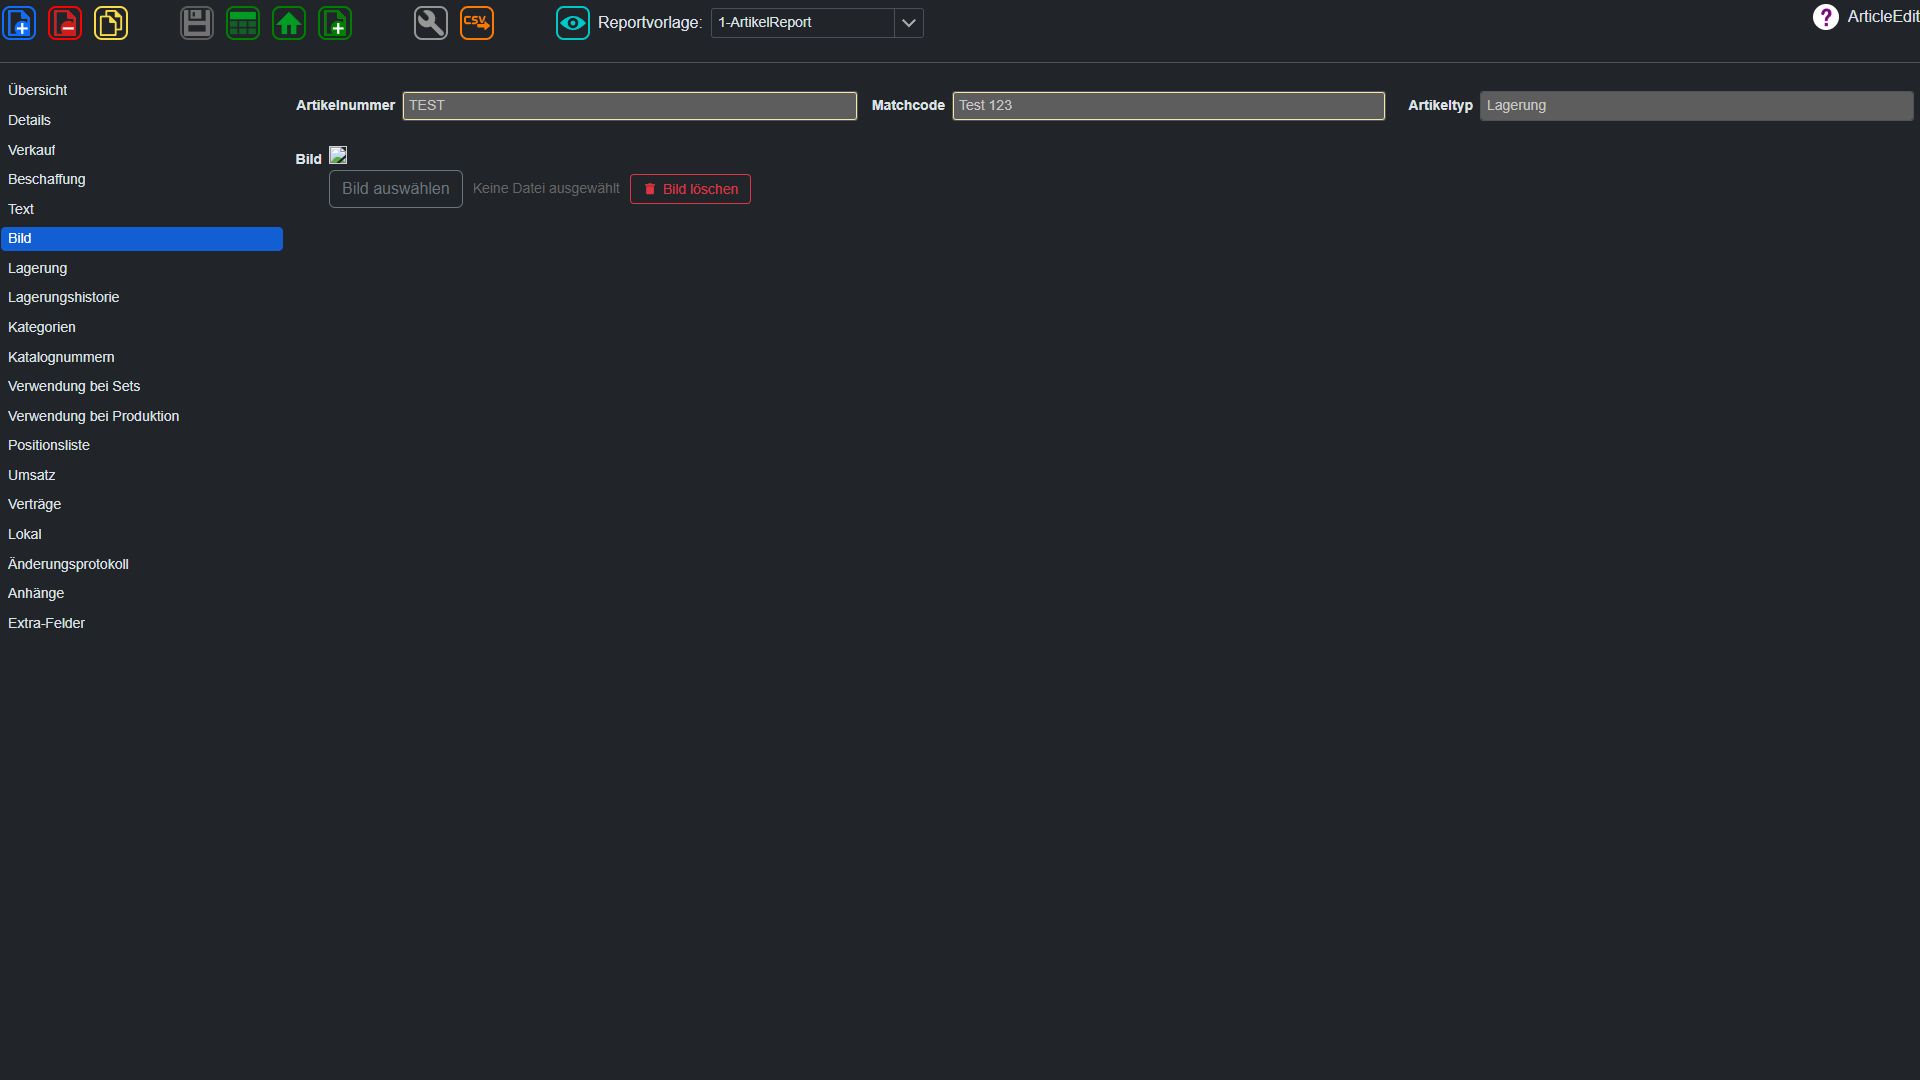Open the Verträge section
Screen dimensions: 1920x1080
142,504
